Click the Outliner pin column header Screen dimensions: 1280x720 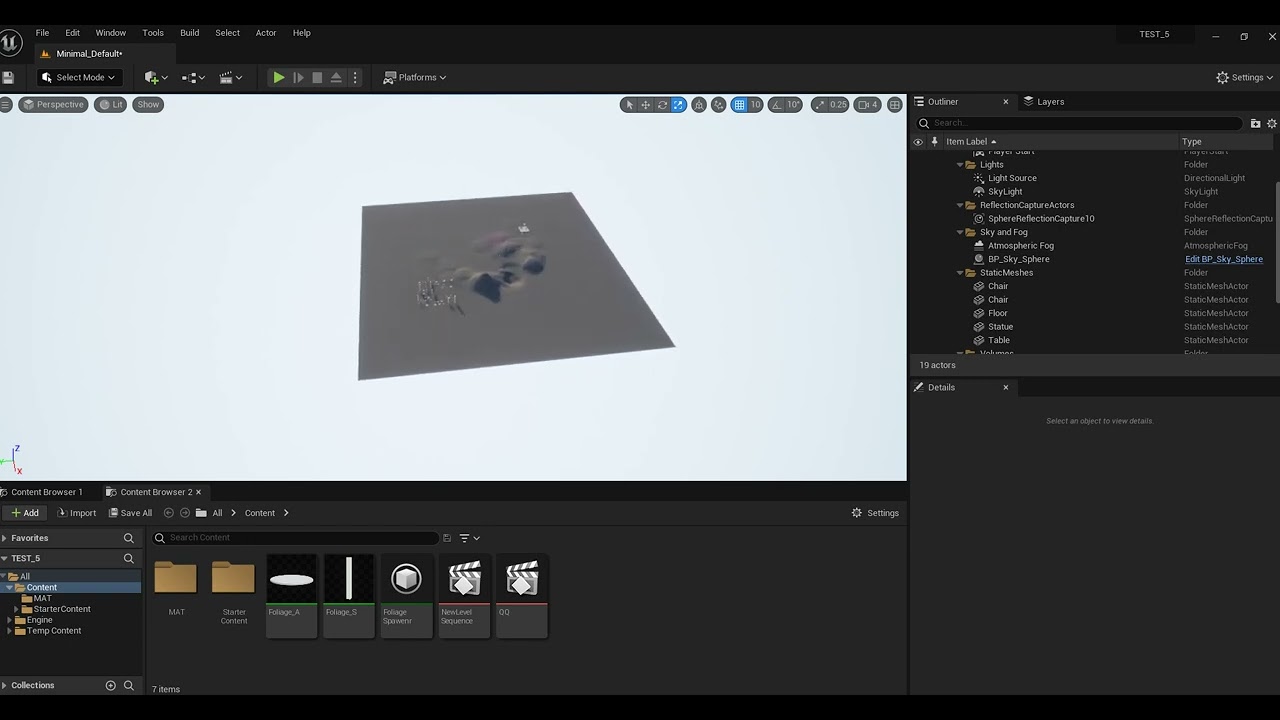(935, 142)
